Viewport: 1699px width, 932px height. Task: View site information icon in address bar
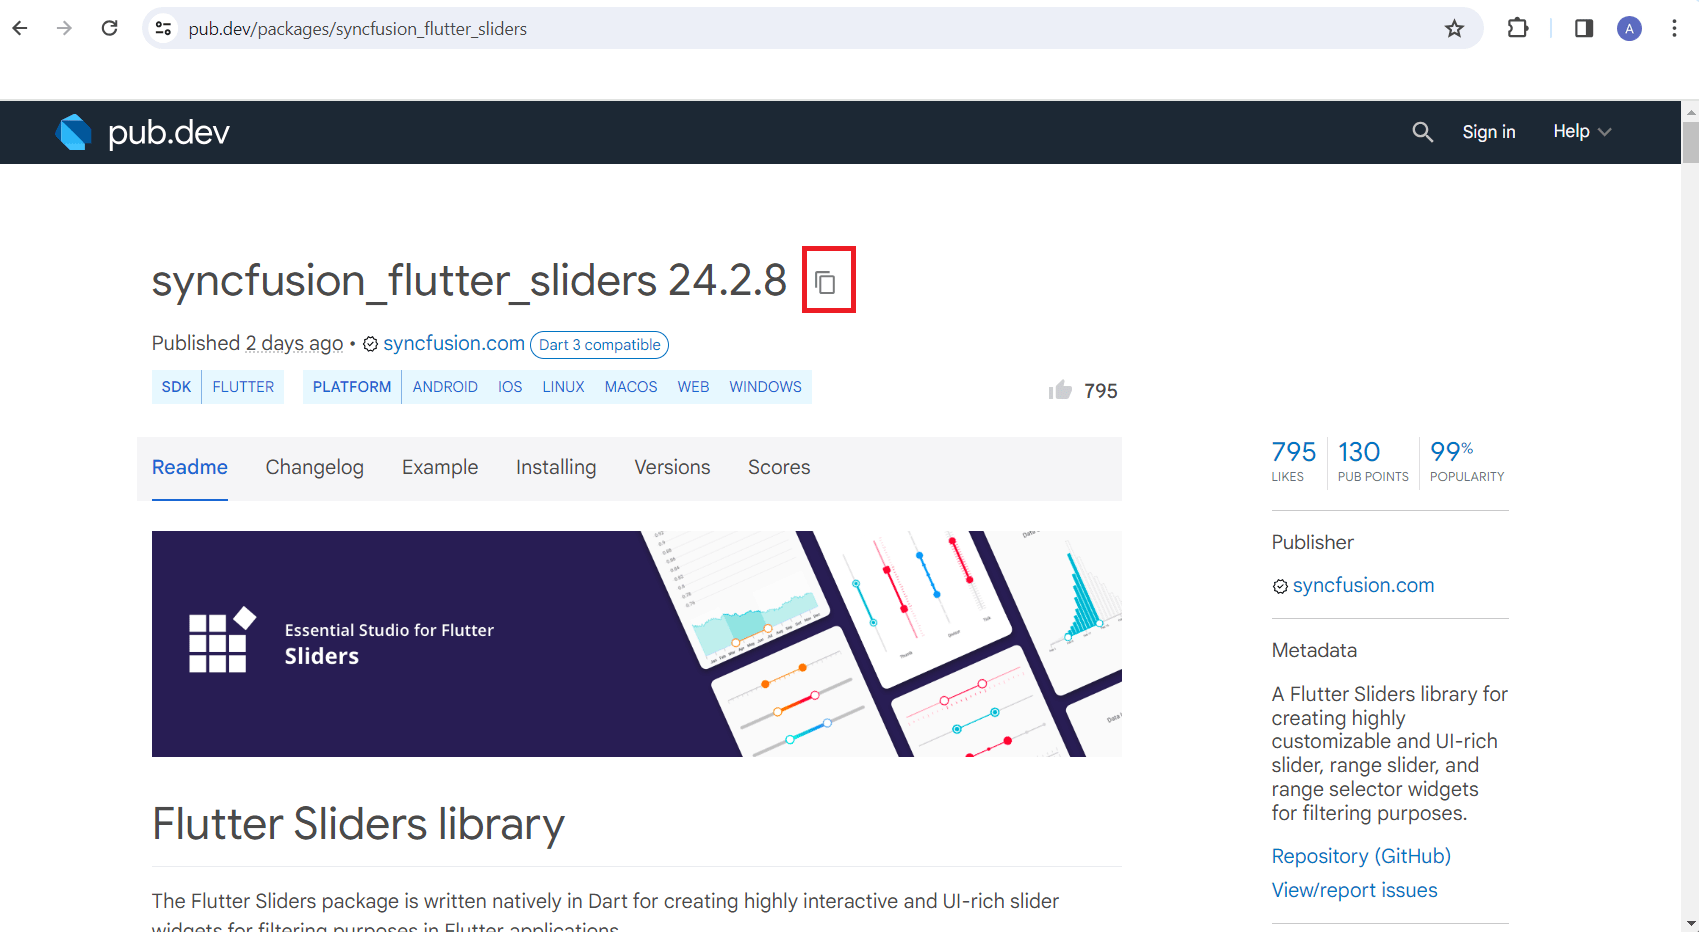pos(163,29)
